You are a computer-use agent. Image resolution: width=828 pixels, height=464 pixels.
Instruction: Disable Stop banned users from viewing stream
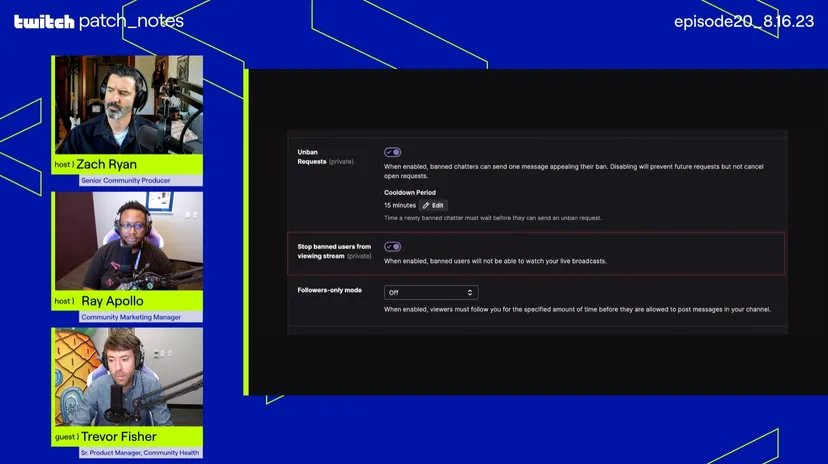click(x=393, y=247)
